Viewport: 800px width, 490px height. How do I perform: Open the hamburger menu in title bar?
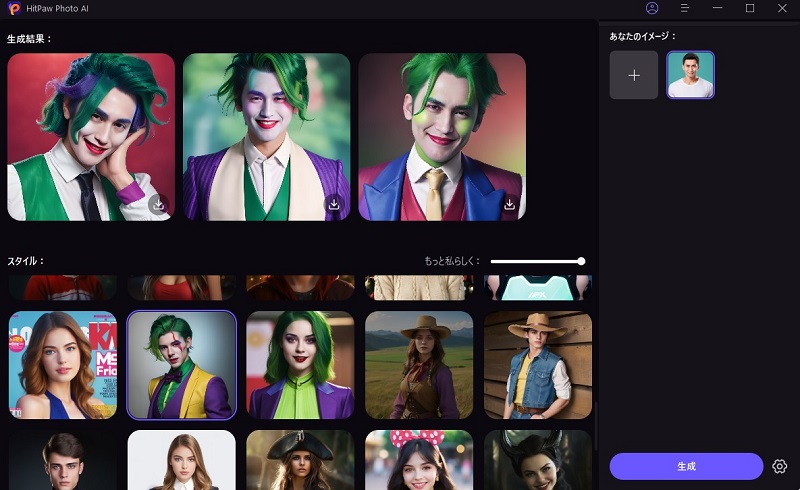685,8
